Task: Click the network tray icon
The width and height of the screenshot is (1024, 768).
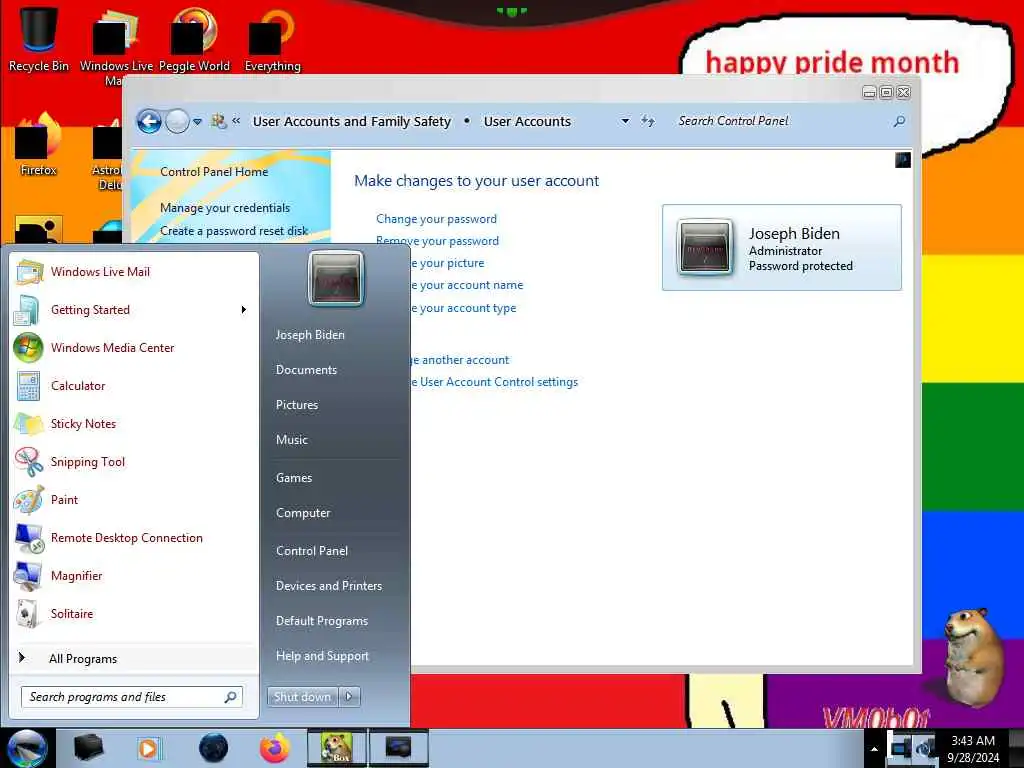Action: pyautogui.click(x=902, y=748)
